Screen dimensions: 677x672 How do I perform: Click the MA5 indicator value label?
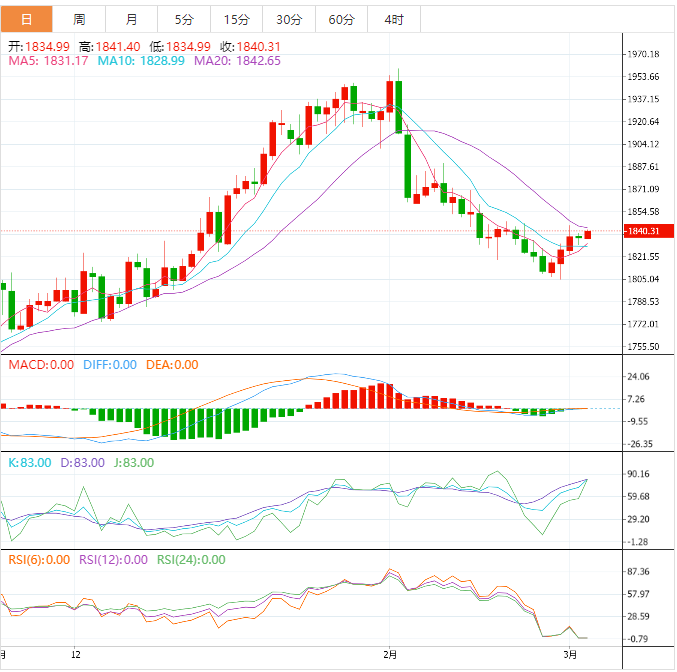pyautogui.click(x=48, y=61)
